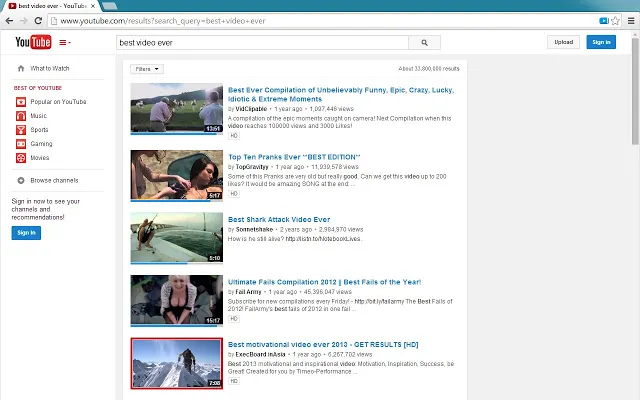Open the Popular on YouTube icon
The height and width of the screenshot is (400, 640).
(x=21, y=102)
